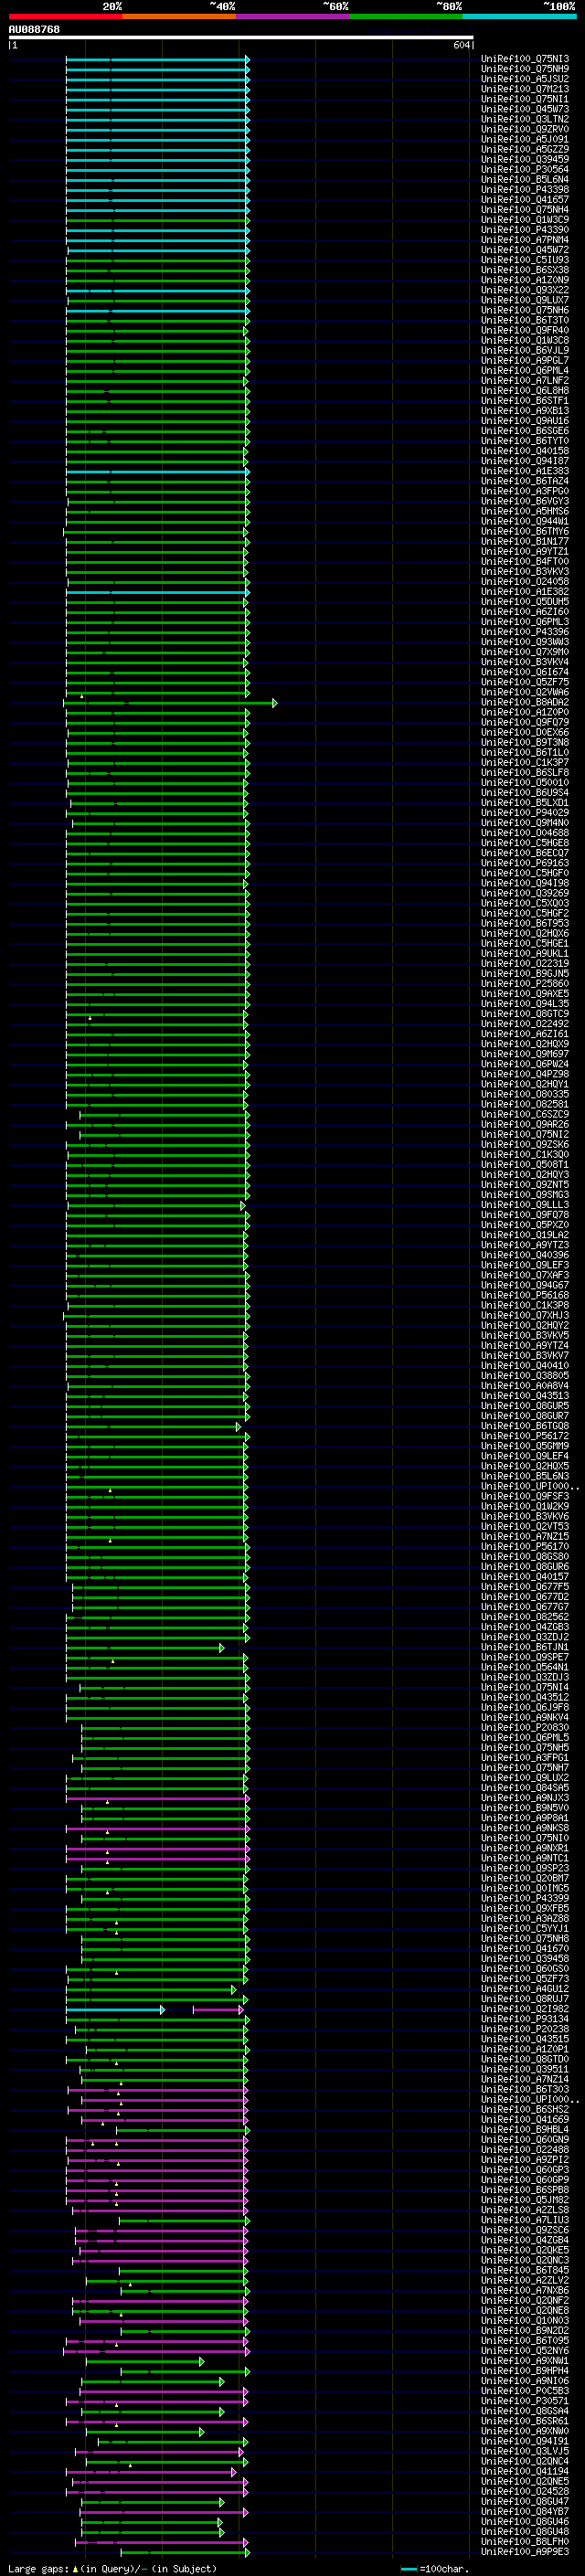Select hit label UniRef100_Q3LTN2
The width and height of the screenshot is (585, 2576).
[525, 119]
